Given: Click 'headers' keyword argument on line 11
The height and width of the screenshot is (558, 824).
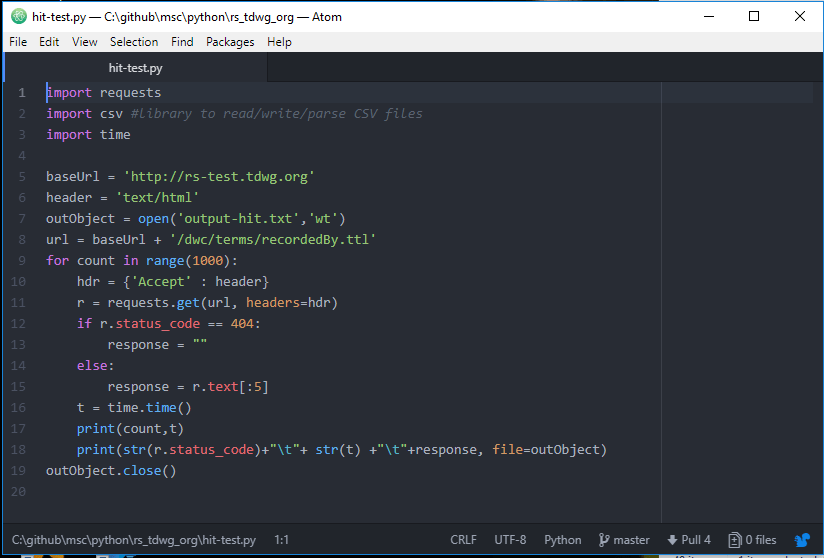Looking at the screenshot, I should click(273, 303).
